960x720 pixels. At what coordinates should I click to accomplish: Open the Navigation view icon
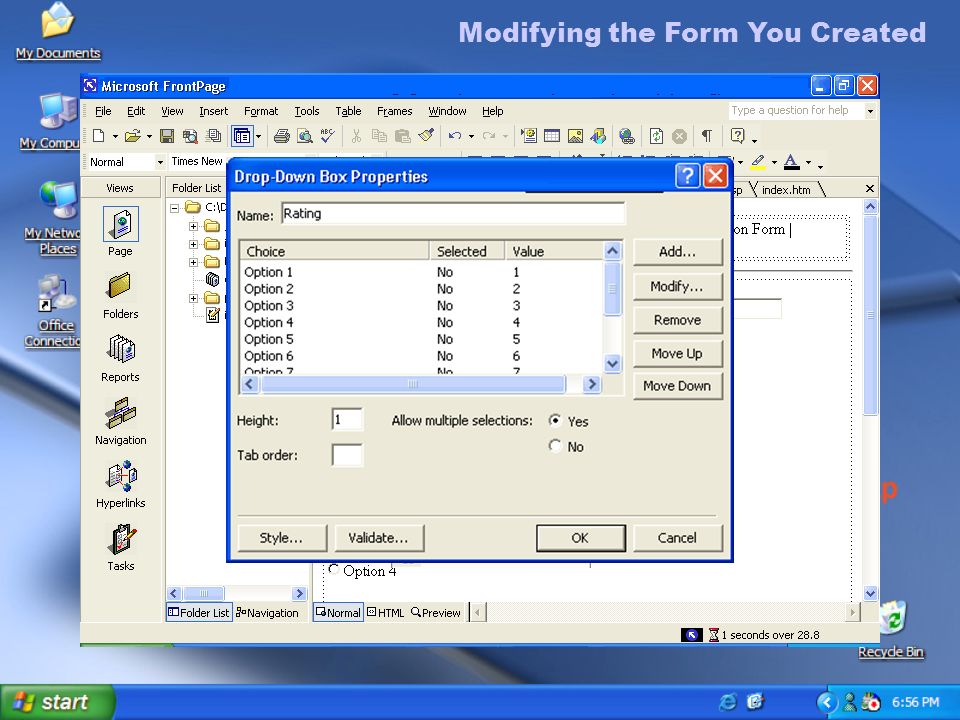point(121,421)
